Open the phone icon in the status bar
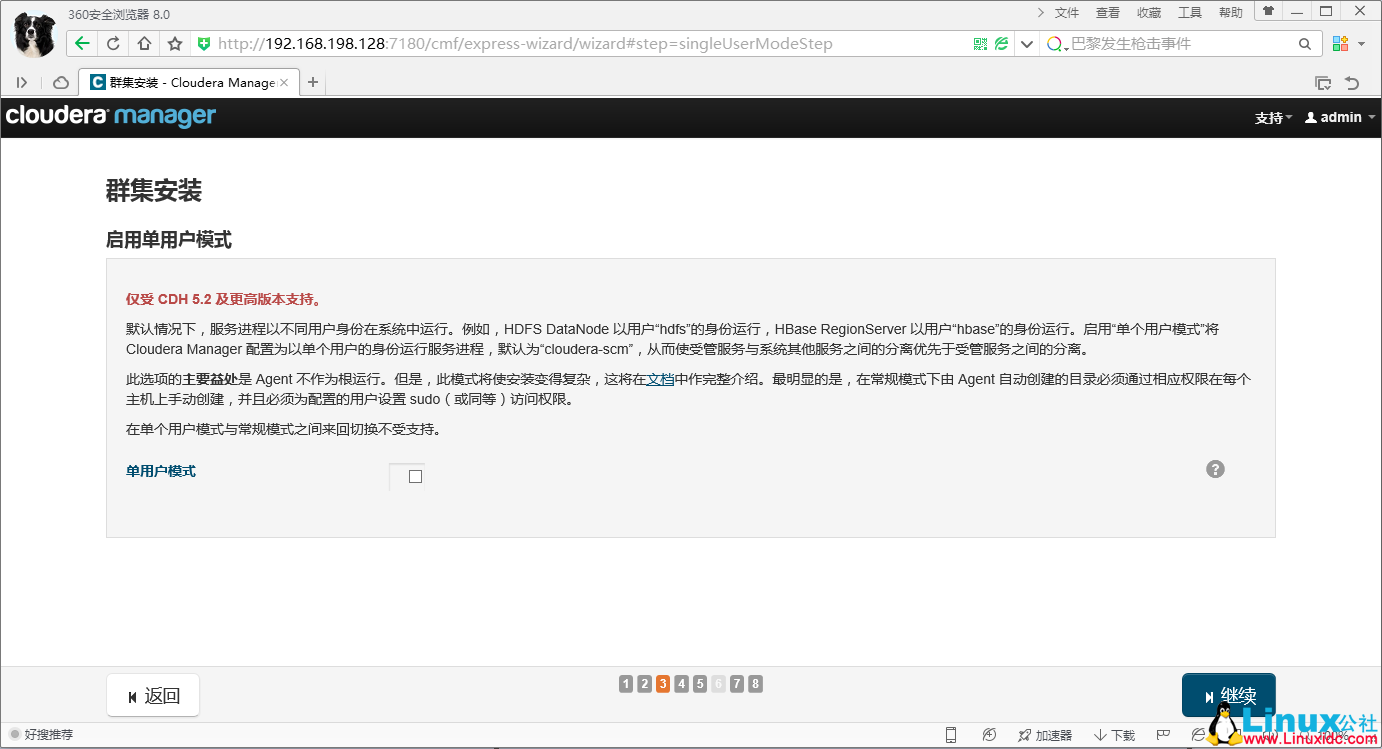 [951, 734]
